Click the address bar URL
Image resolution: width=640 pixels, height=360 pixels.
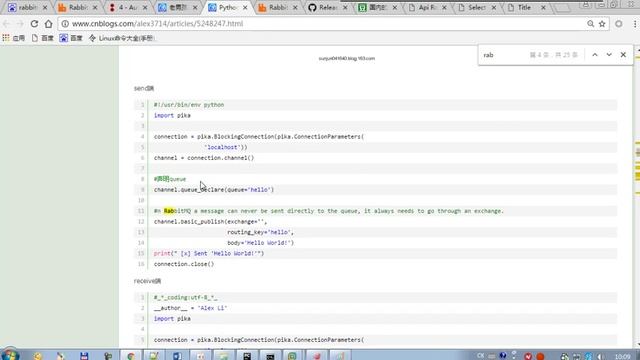pyautogui.click(x=158, y=24)
